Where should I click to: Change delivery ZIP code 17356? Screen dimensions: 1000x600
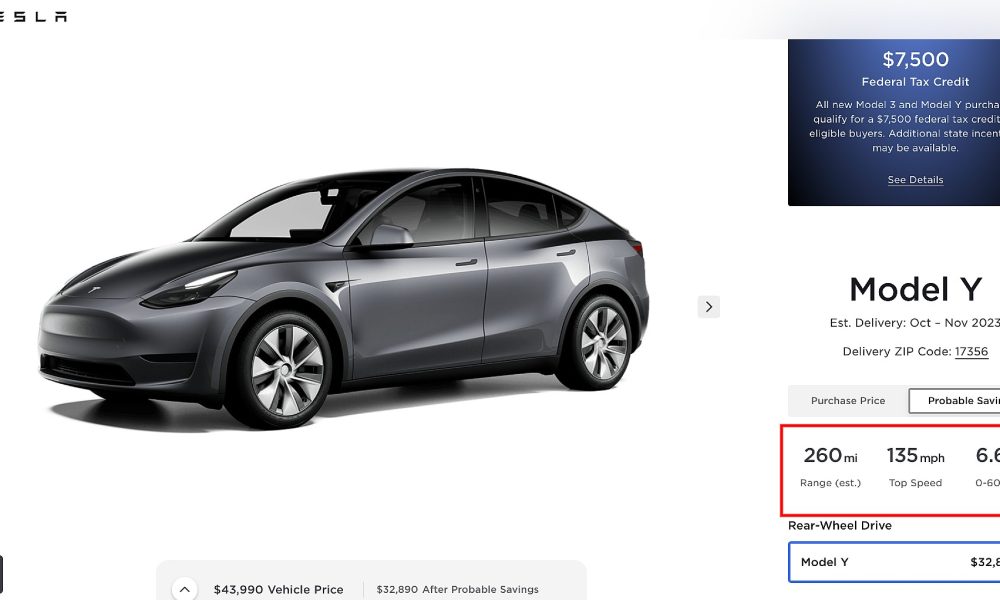click(971, 351)
